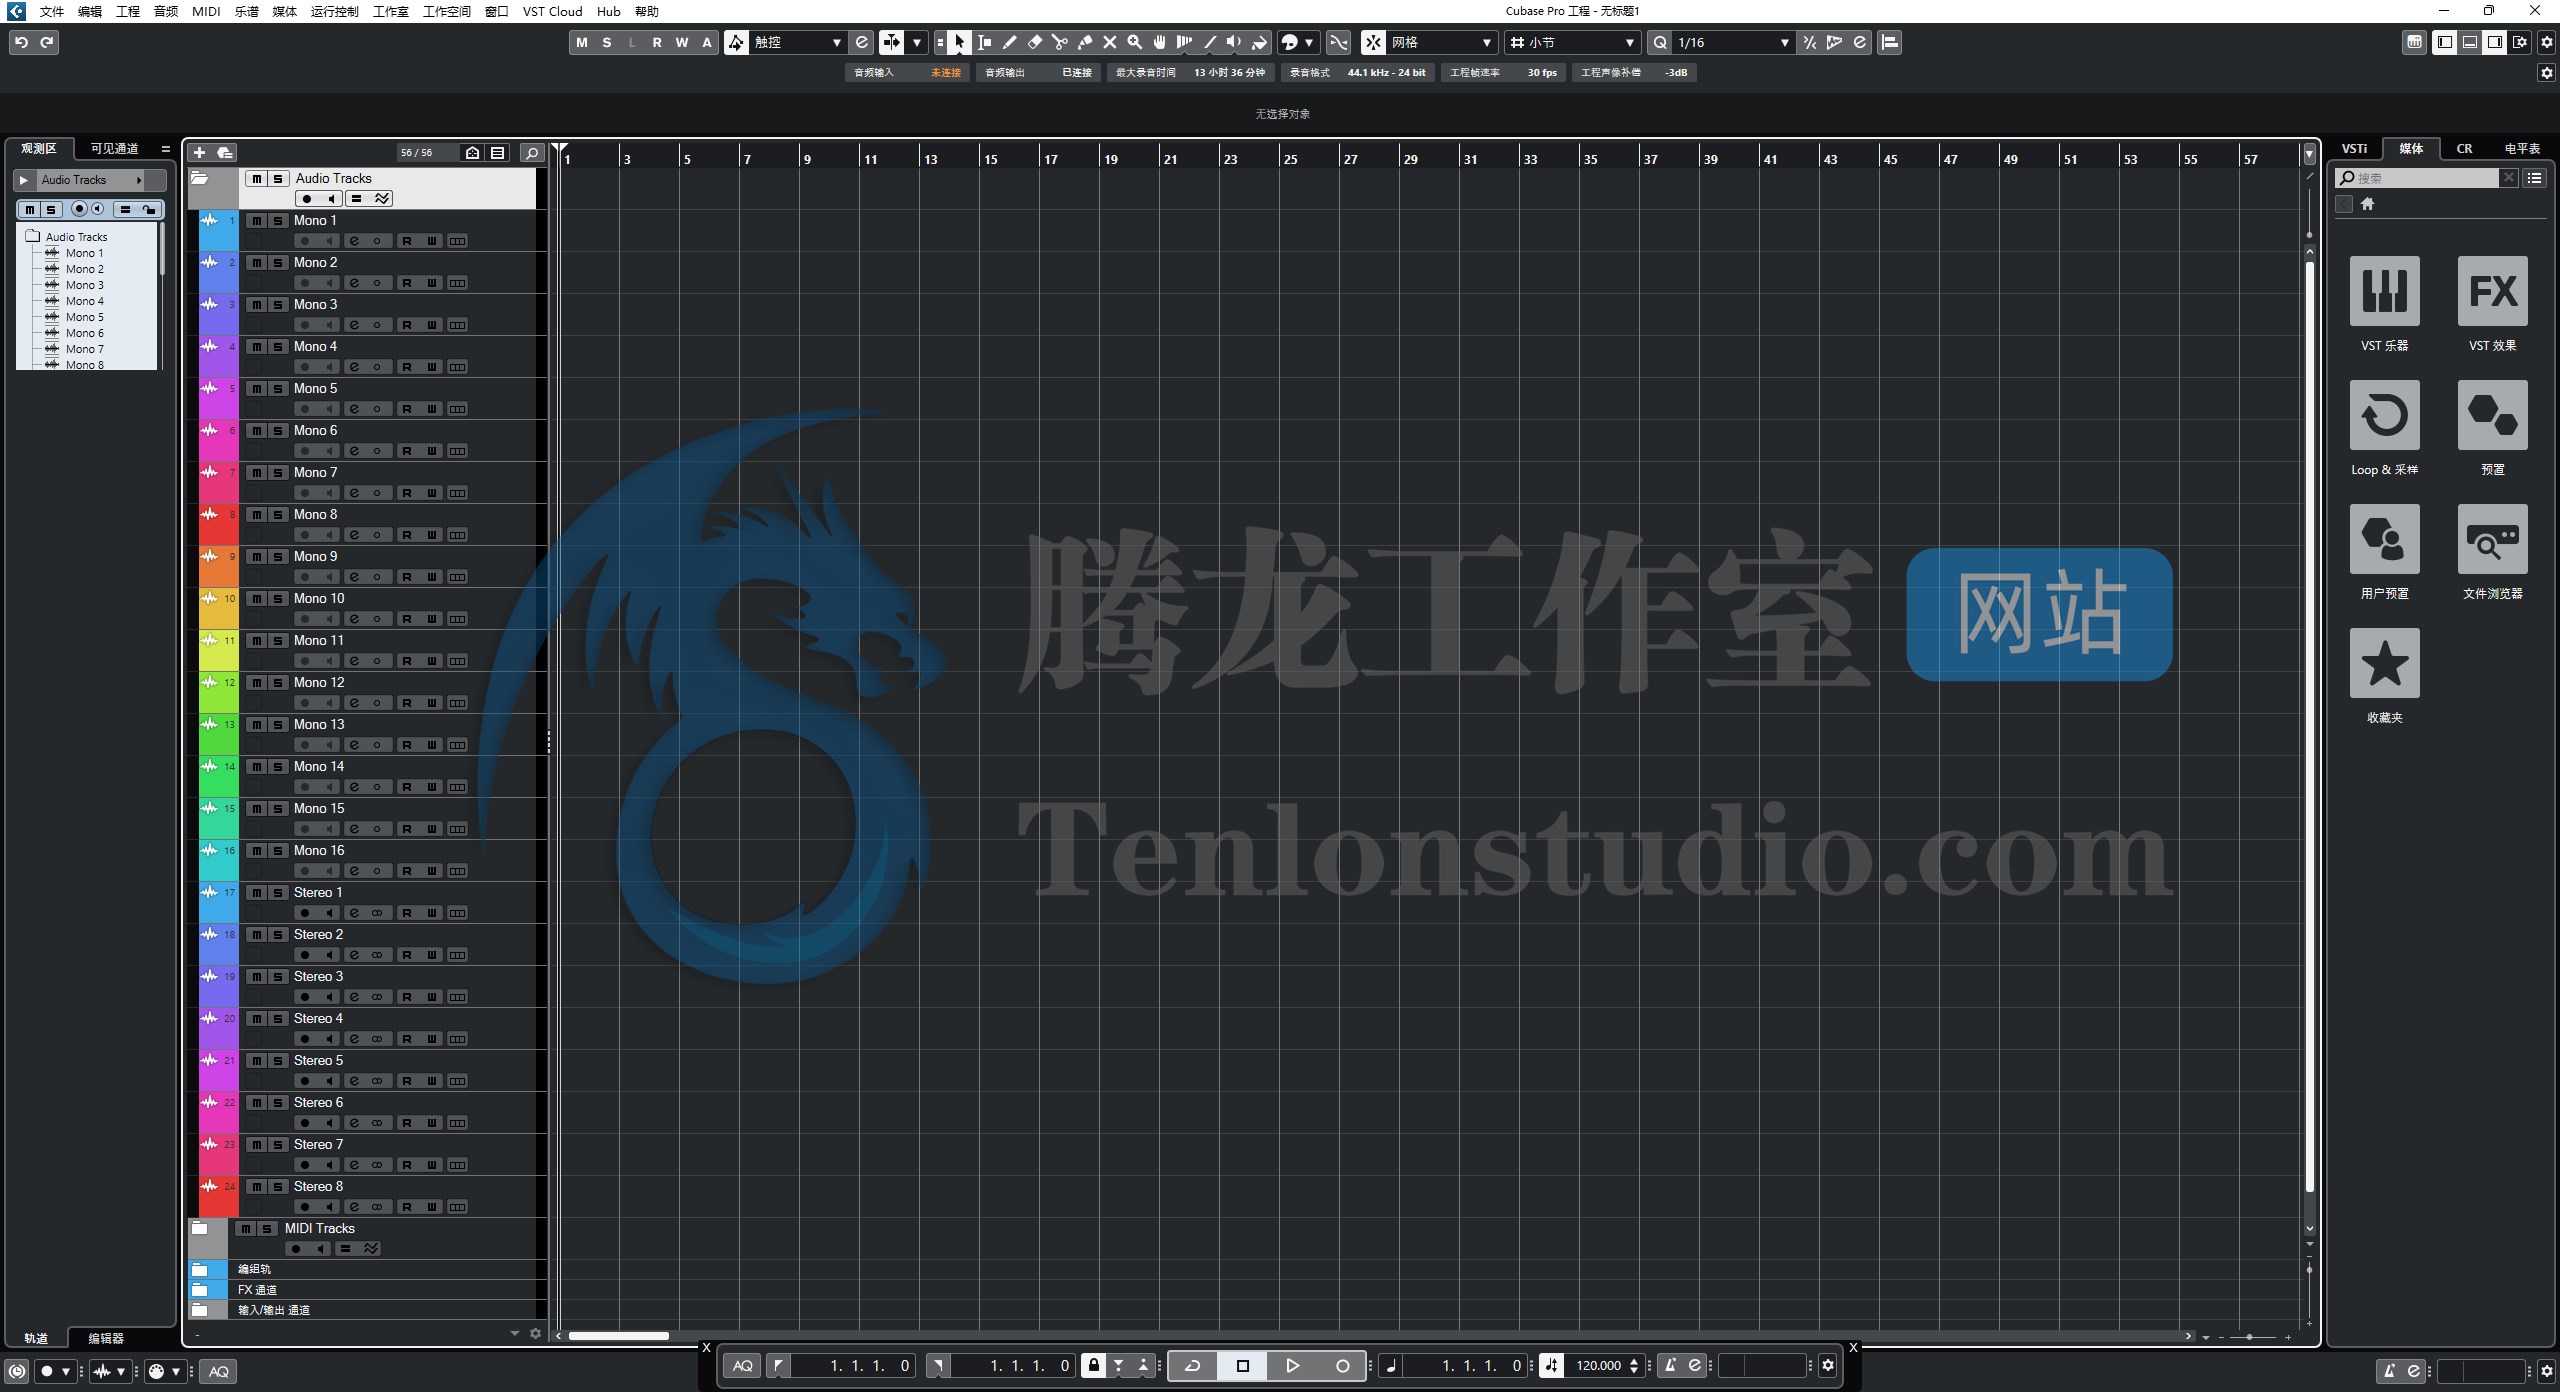Screen dimensions: 2560x1392
Task: Expand the MIDI Tracks folder
Action: click(200, 1228)
